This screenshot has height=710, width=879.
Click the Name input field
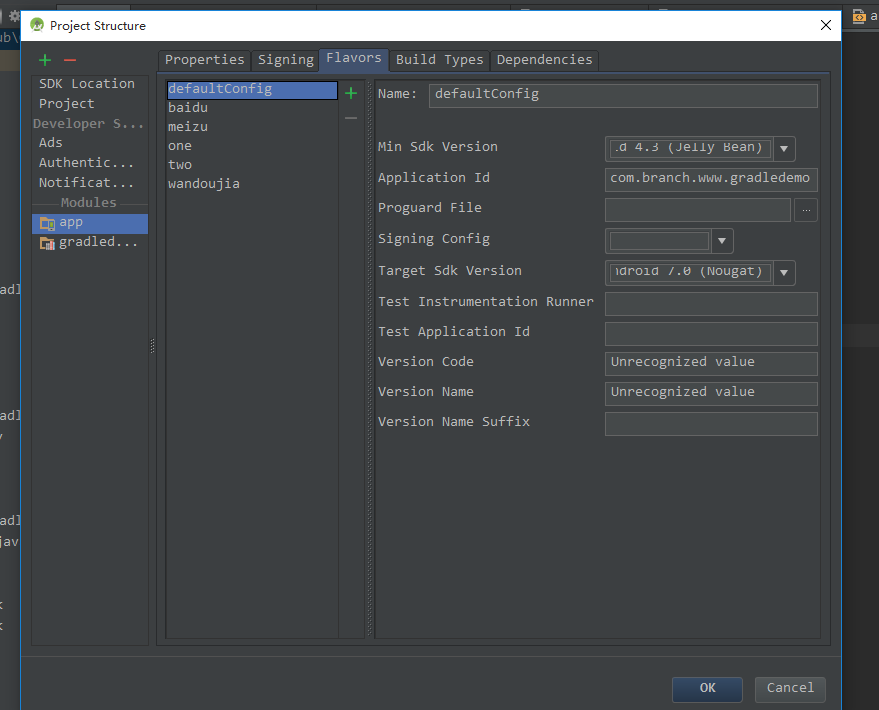[x=623, y=95]
